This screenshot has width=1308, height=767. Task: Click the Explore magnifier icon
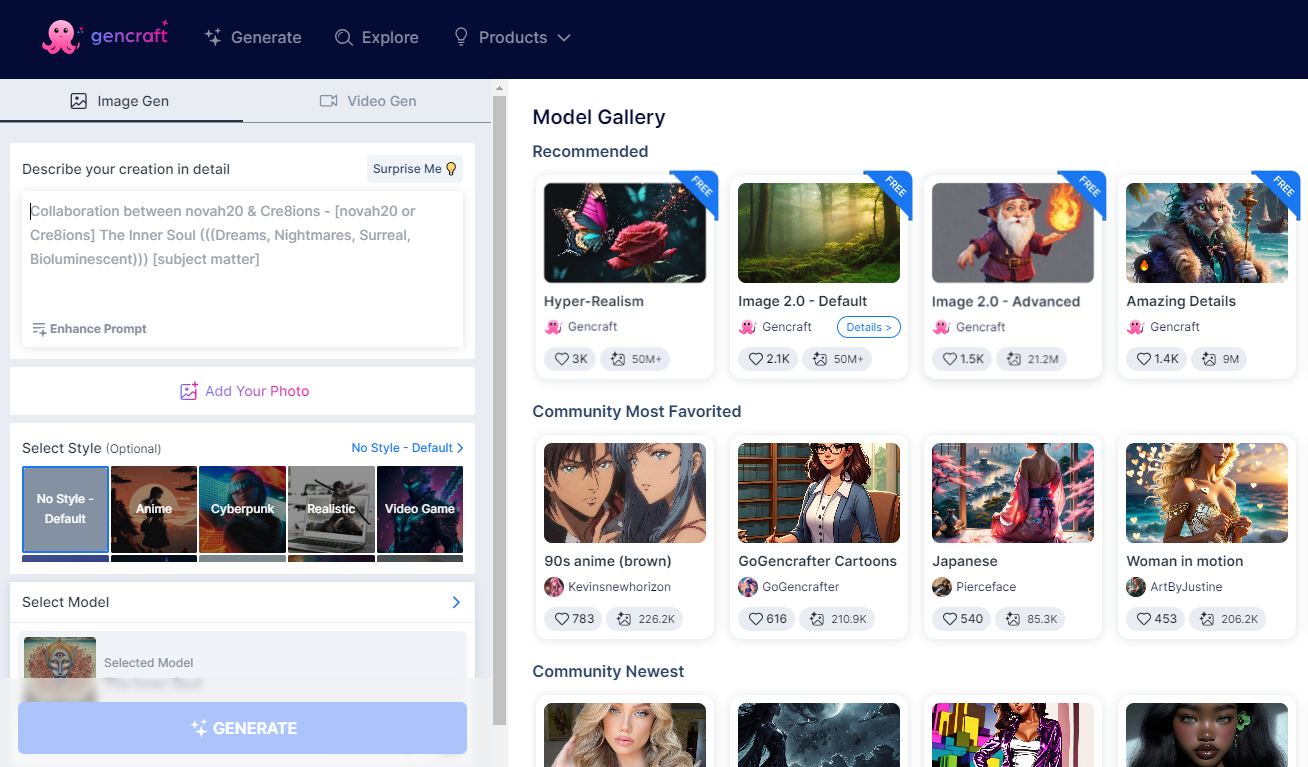tap(342, 37)
